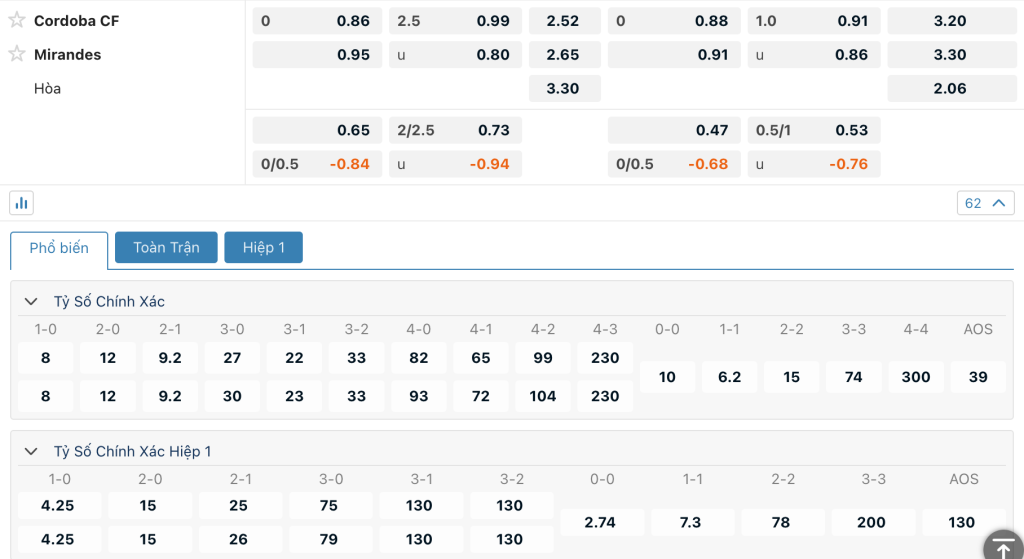1024x559 pixels.
Task: Pick correct score 3-0 away odds 30
Action: click(x=232, y=396)
